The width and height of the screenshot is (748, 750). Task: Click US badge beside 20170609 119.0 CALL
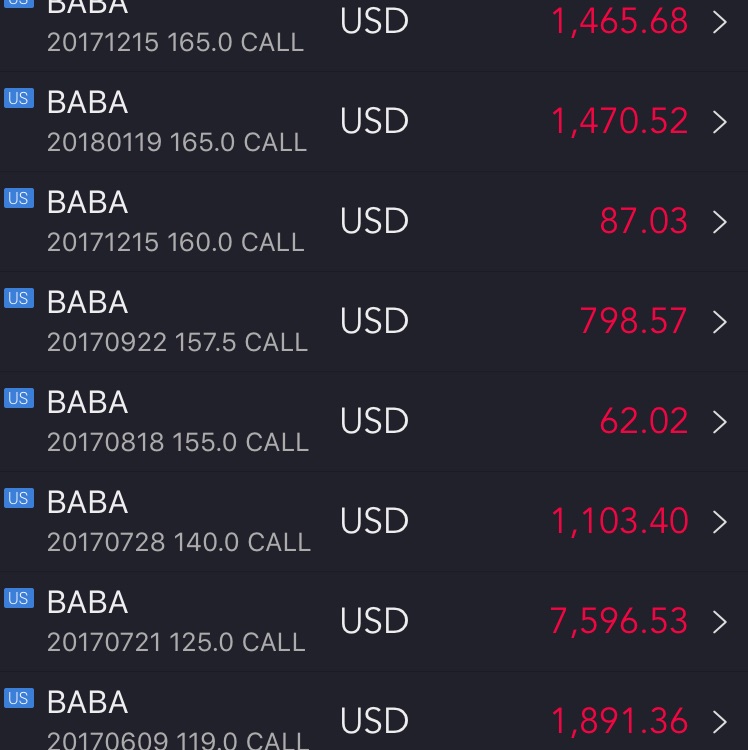click(x=19, y=698)
